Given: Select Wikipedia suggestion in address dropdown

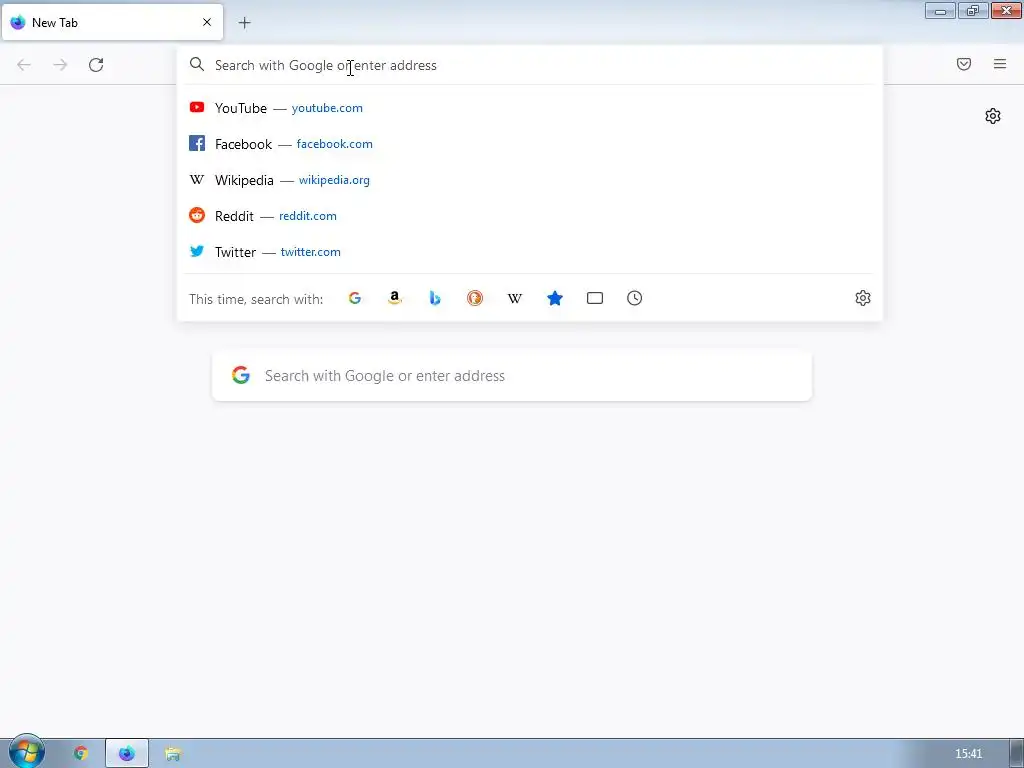Looking at the screenshot, I should click(530, 180).
